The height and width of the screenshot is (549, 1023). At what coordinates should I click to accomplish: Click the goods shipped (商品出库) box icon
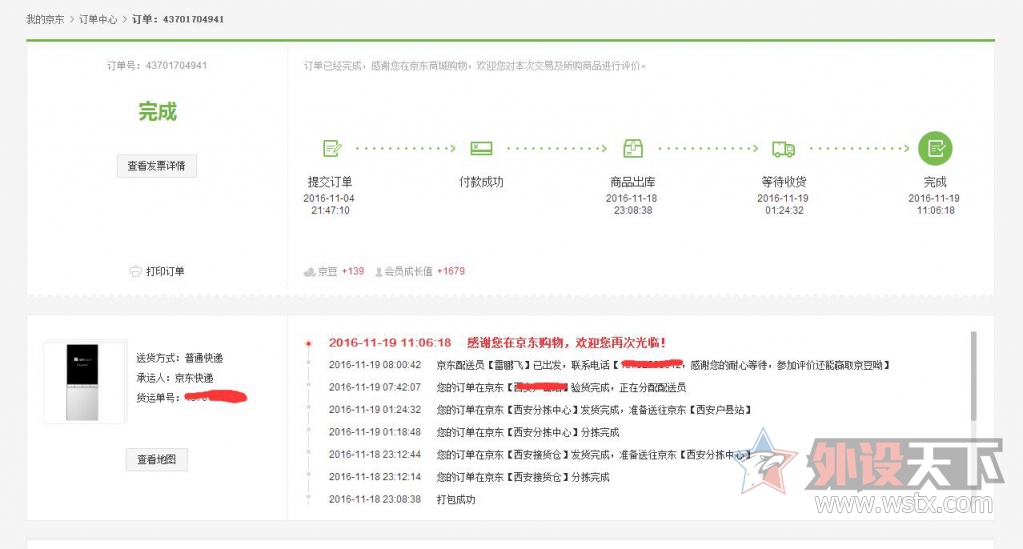coord(632,149)
